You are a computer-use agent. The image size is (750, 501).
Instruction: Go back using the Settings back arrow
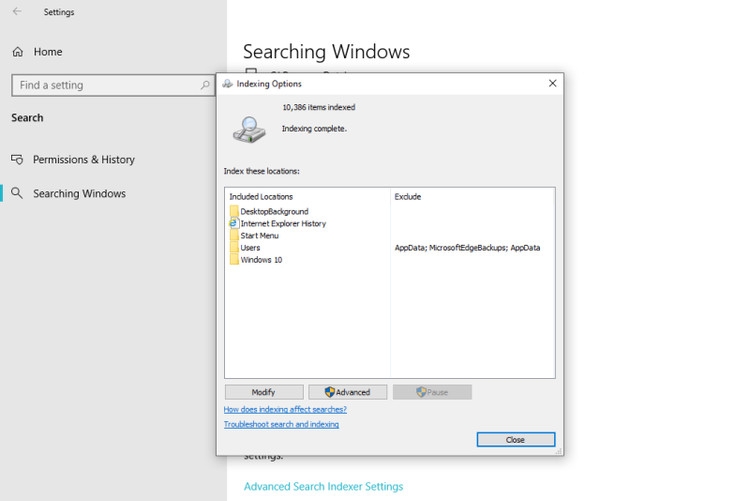pos(17,11)
